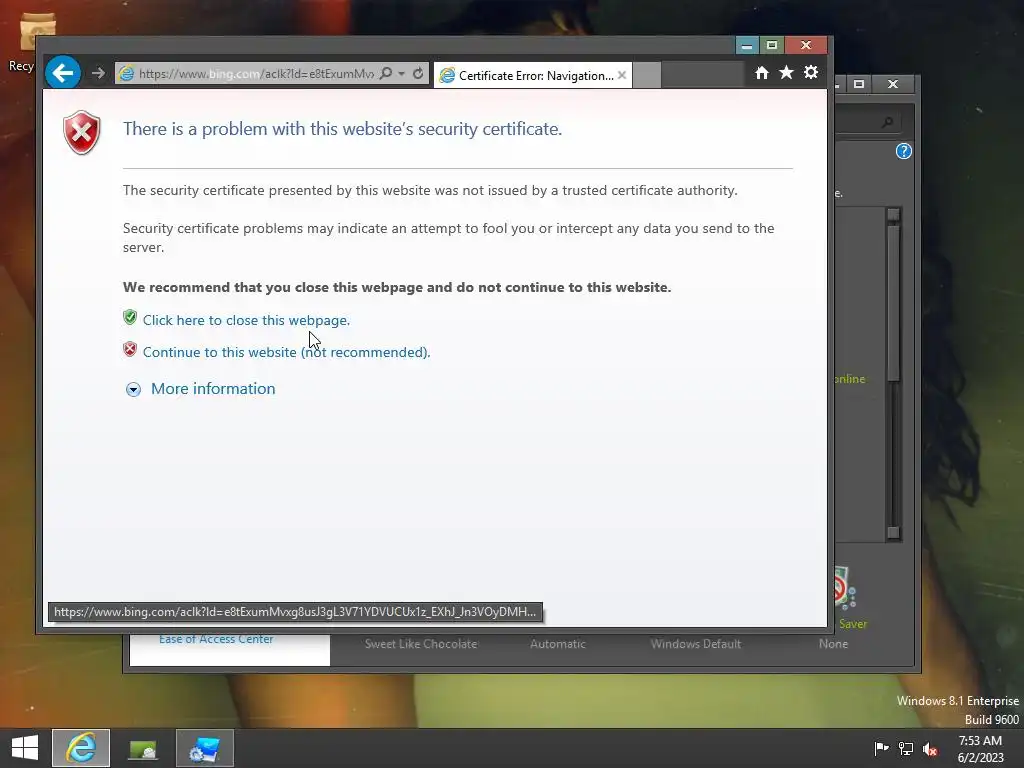Viewport: 1024px width, 768px height.
Task: Continue to this website (not recommended) link
Action: 286,352
